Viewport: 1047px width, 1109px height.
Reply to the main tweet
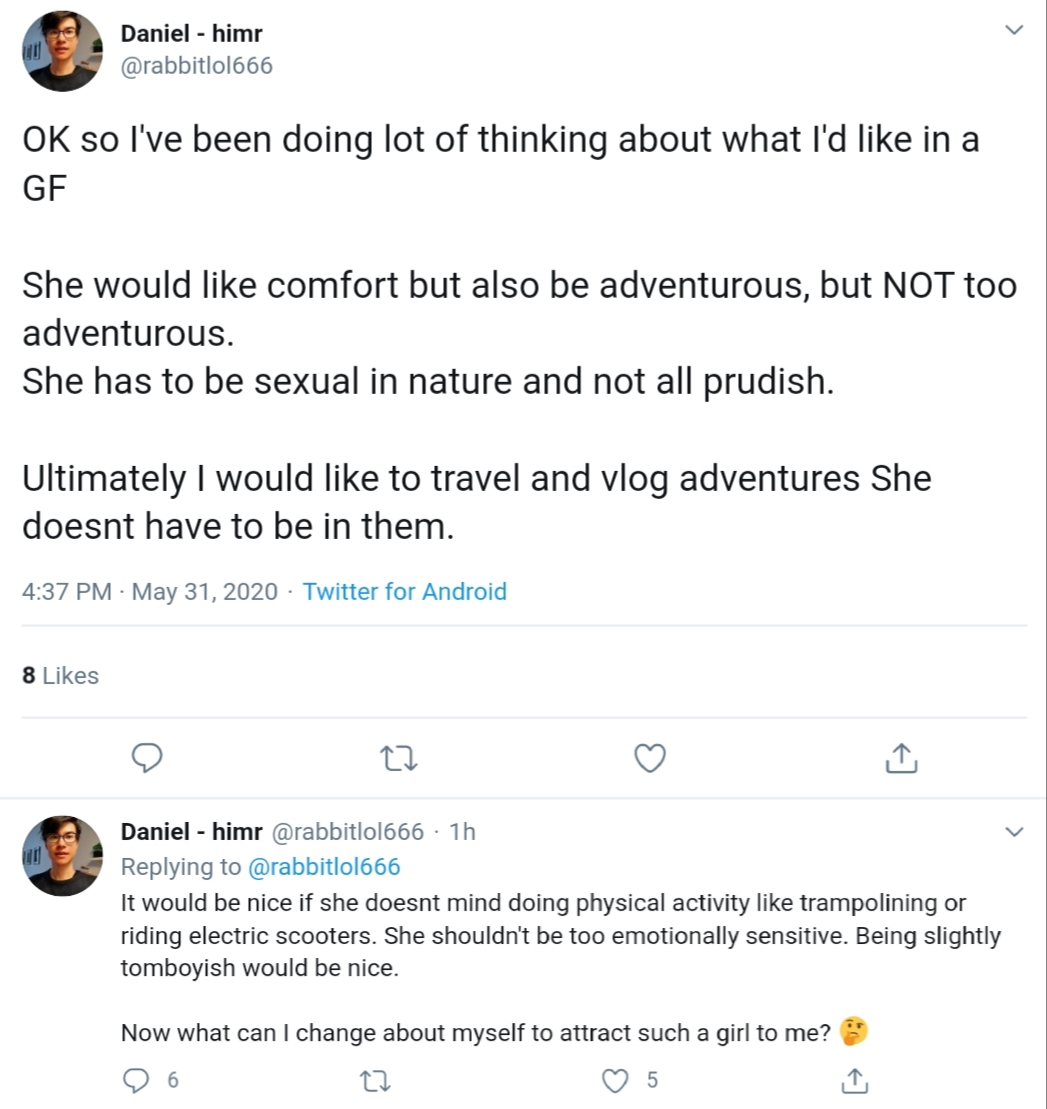(147, 759)
